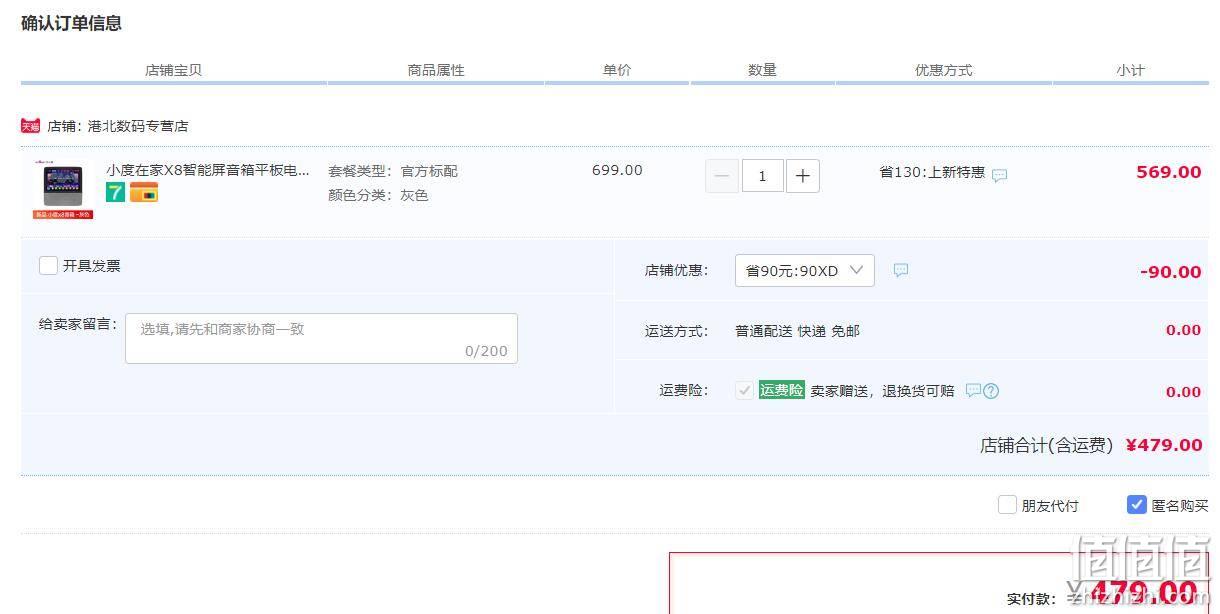The height and width of the screenshot is (614, 1220).
Task: Toggle the 运费险 checkbox
Action: click(x=744, y=390)
